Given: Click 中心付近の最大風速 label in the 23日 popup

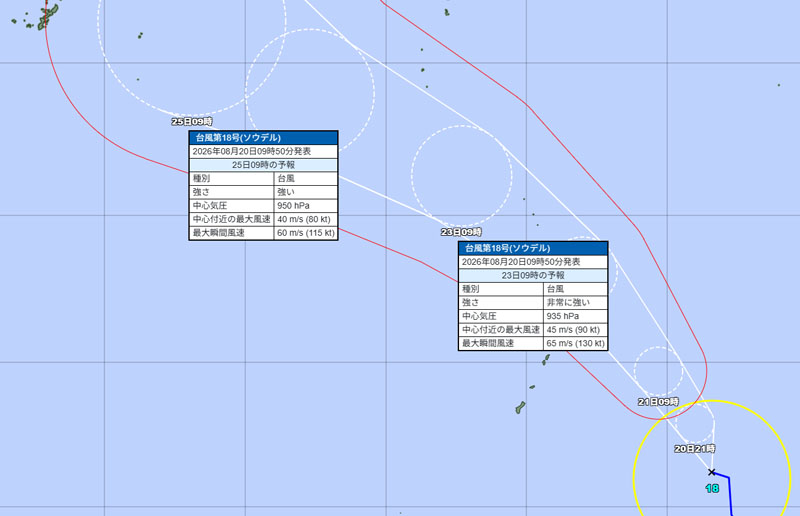Looking at the screenshot, I should point(501,330).
